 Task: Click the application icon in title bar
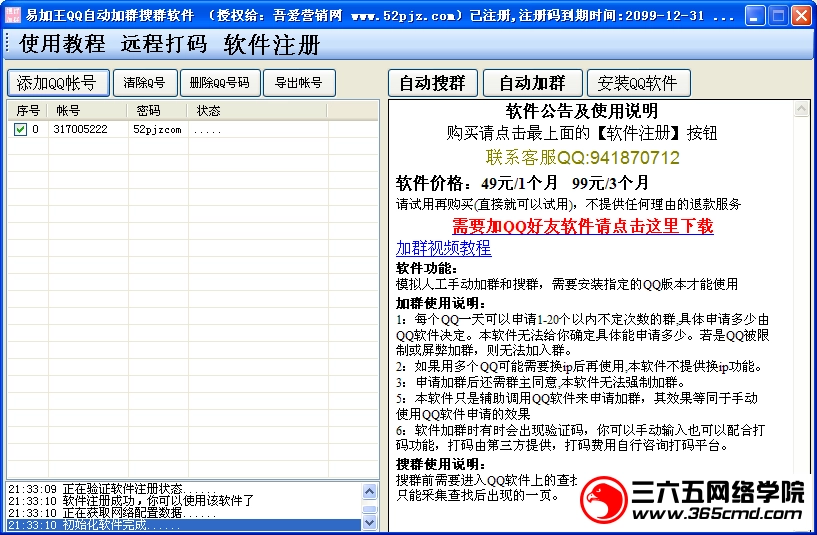pos(12,15)
